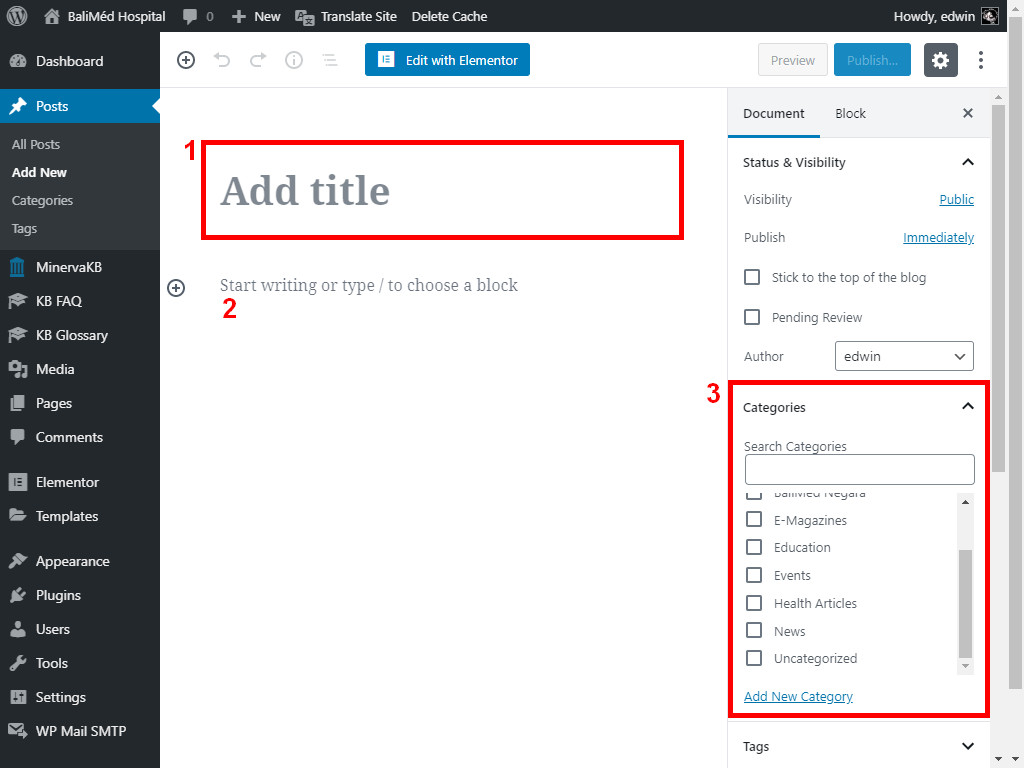Expand the Tags panel
Viewport: 1024px width, 768px height.
(x=967, y=746)
